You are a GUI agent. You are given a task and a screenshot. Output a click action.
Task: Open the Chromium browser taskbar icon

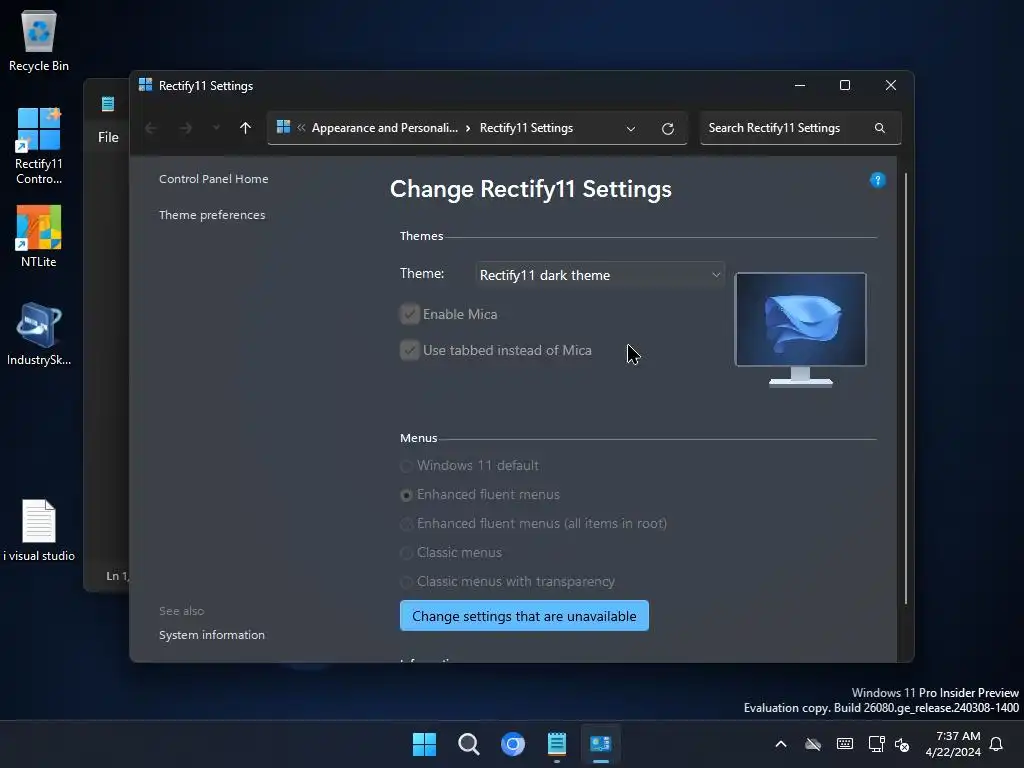pos(513,744)
